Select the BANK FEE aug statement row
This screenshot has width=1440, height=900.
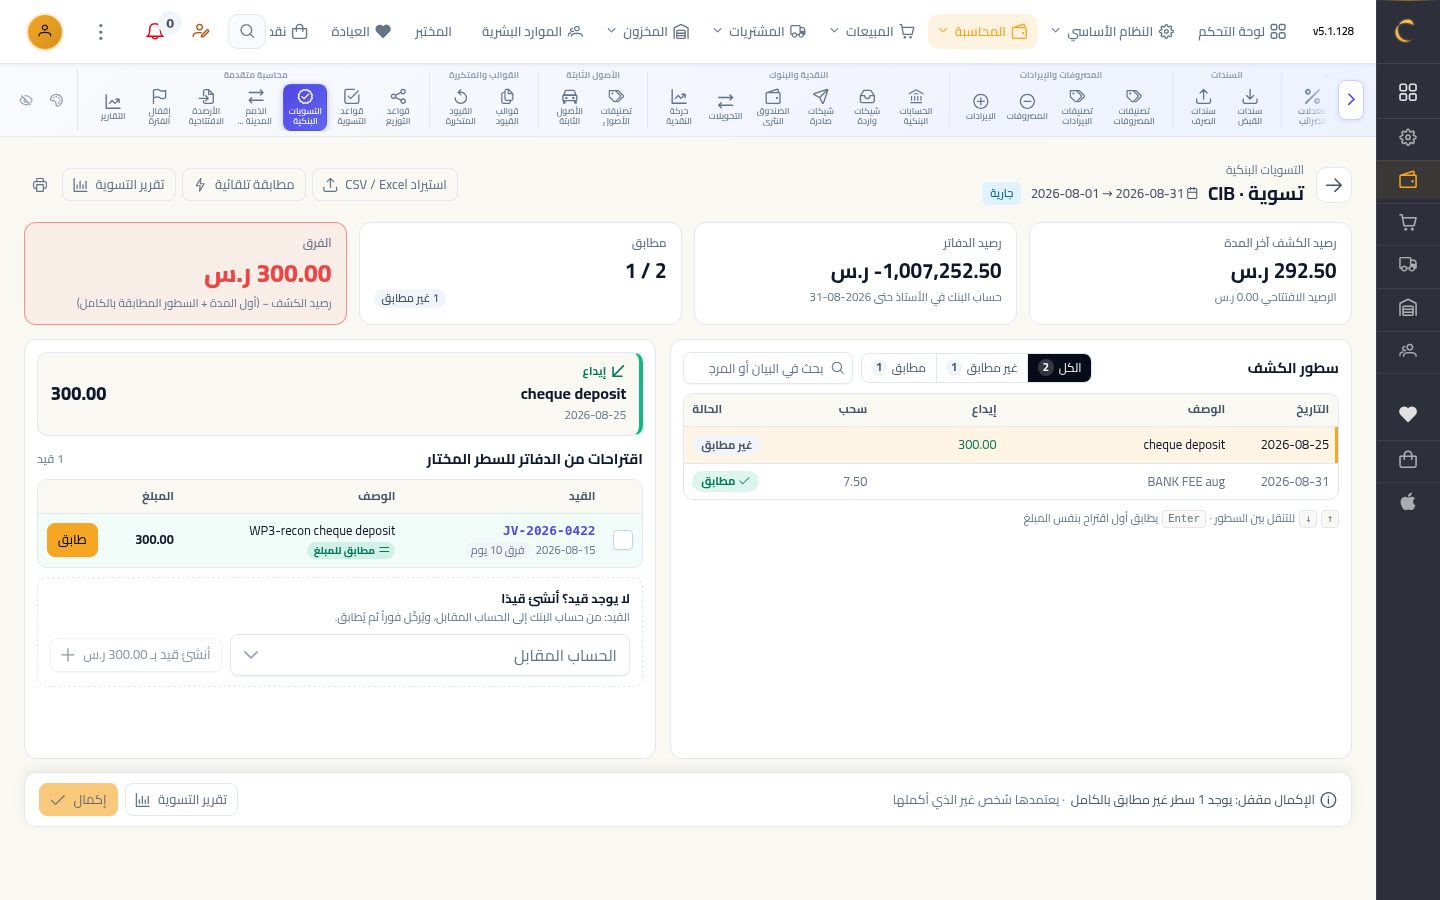(1010, 482)
